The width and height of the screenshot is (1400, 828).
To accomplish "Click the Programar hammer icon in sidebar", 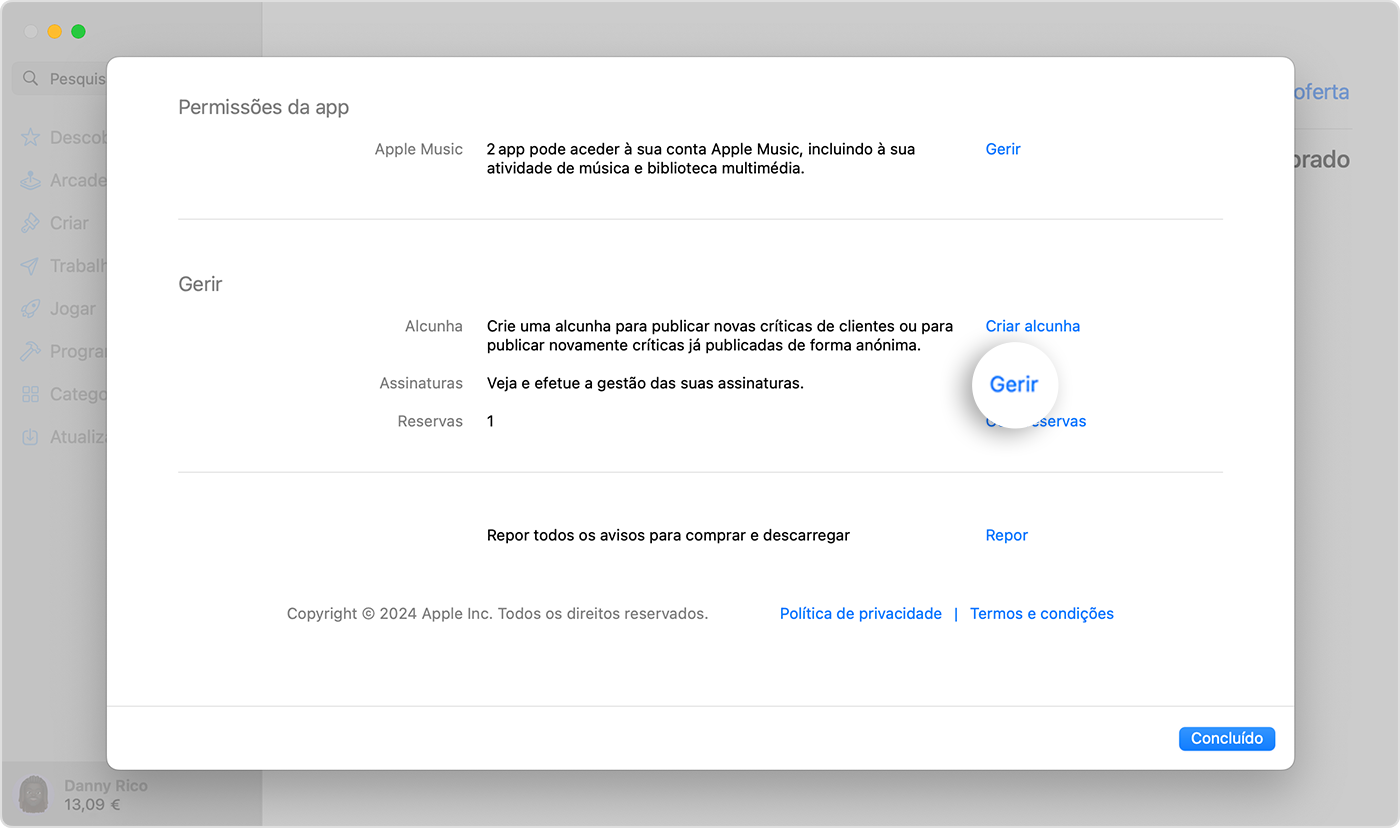I will 31,352.
